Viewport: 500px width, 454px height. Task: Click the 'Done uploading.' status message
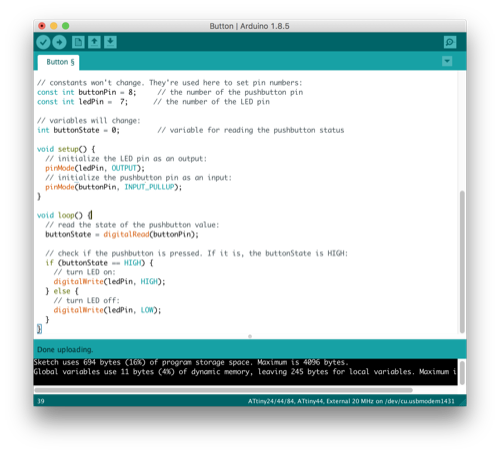(x=65, y=350)
